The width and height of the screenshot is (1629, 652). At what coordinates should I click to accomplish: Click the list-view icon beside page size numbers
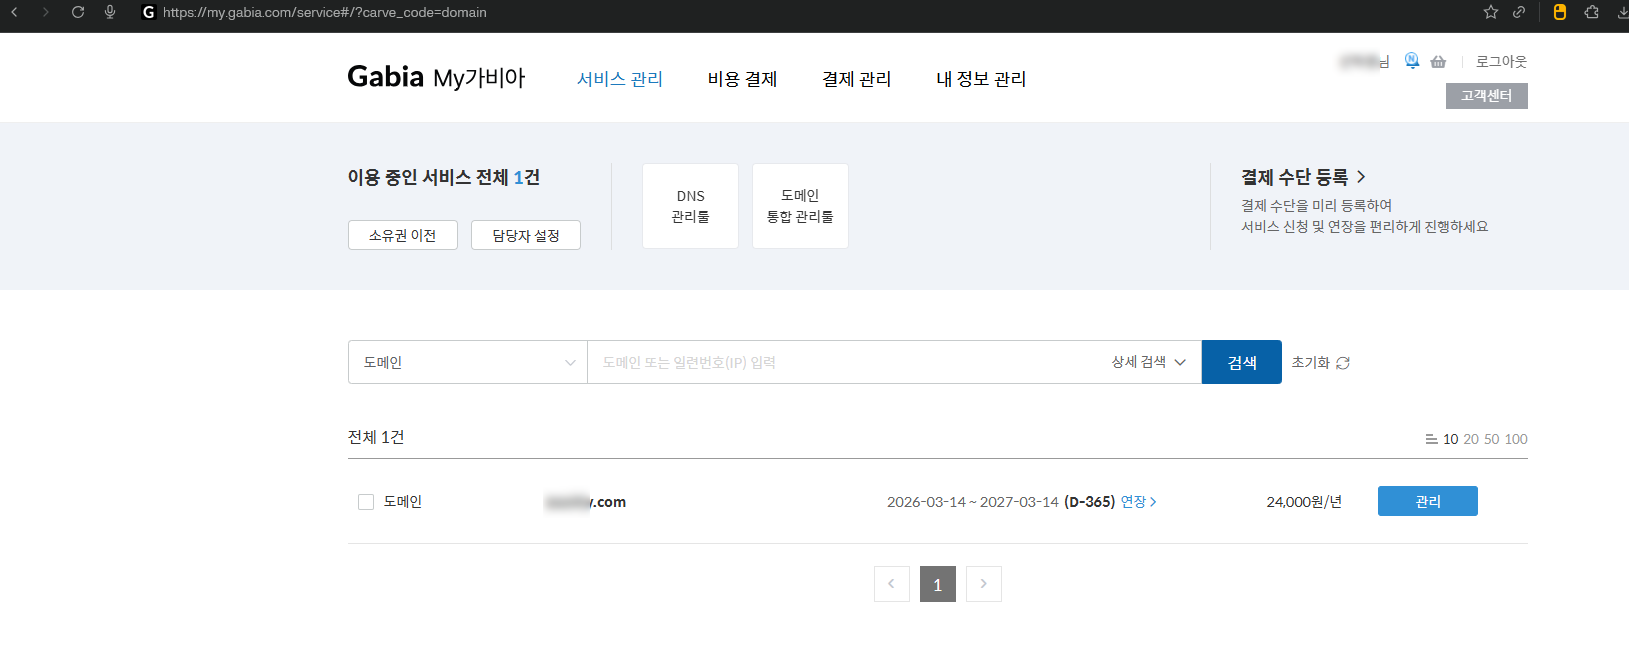point(1431,439)
